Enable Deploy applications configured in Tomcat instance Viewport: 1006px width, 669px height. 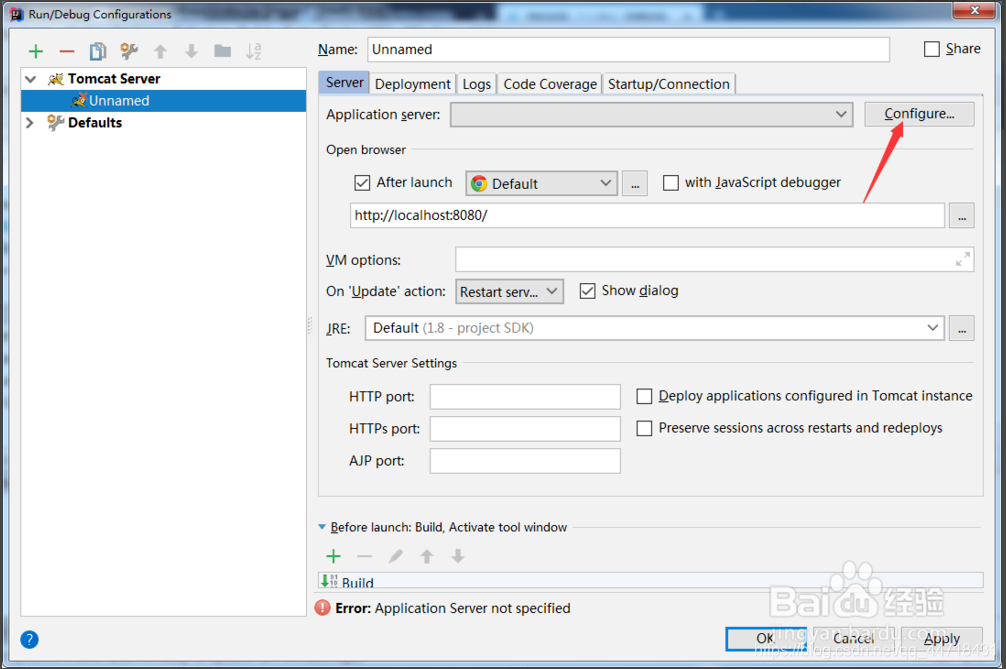[644, 396]
